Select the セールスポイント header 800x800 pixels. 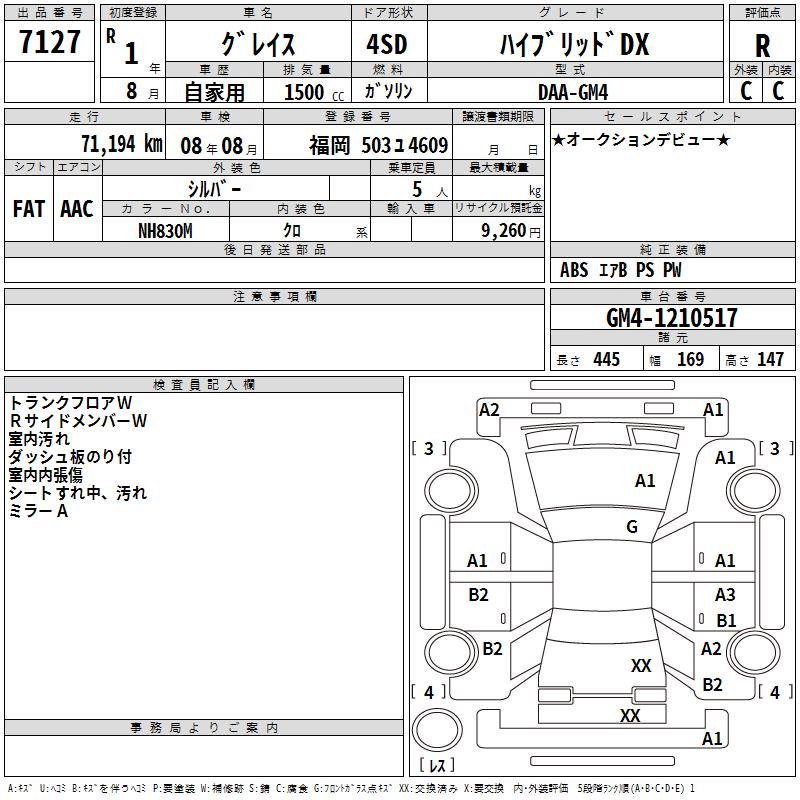(672, 117)
